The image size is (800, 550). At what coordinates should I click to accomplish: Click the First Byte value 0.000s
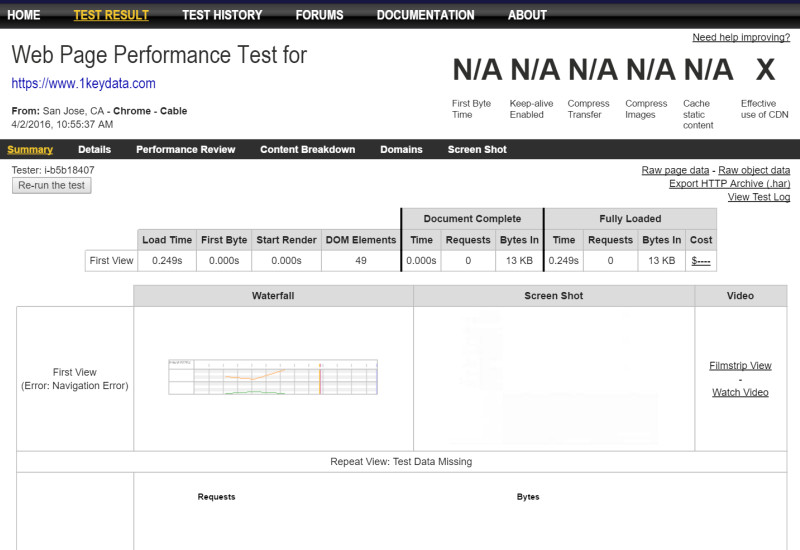(224, 261)
